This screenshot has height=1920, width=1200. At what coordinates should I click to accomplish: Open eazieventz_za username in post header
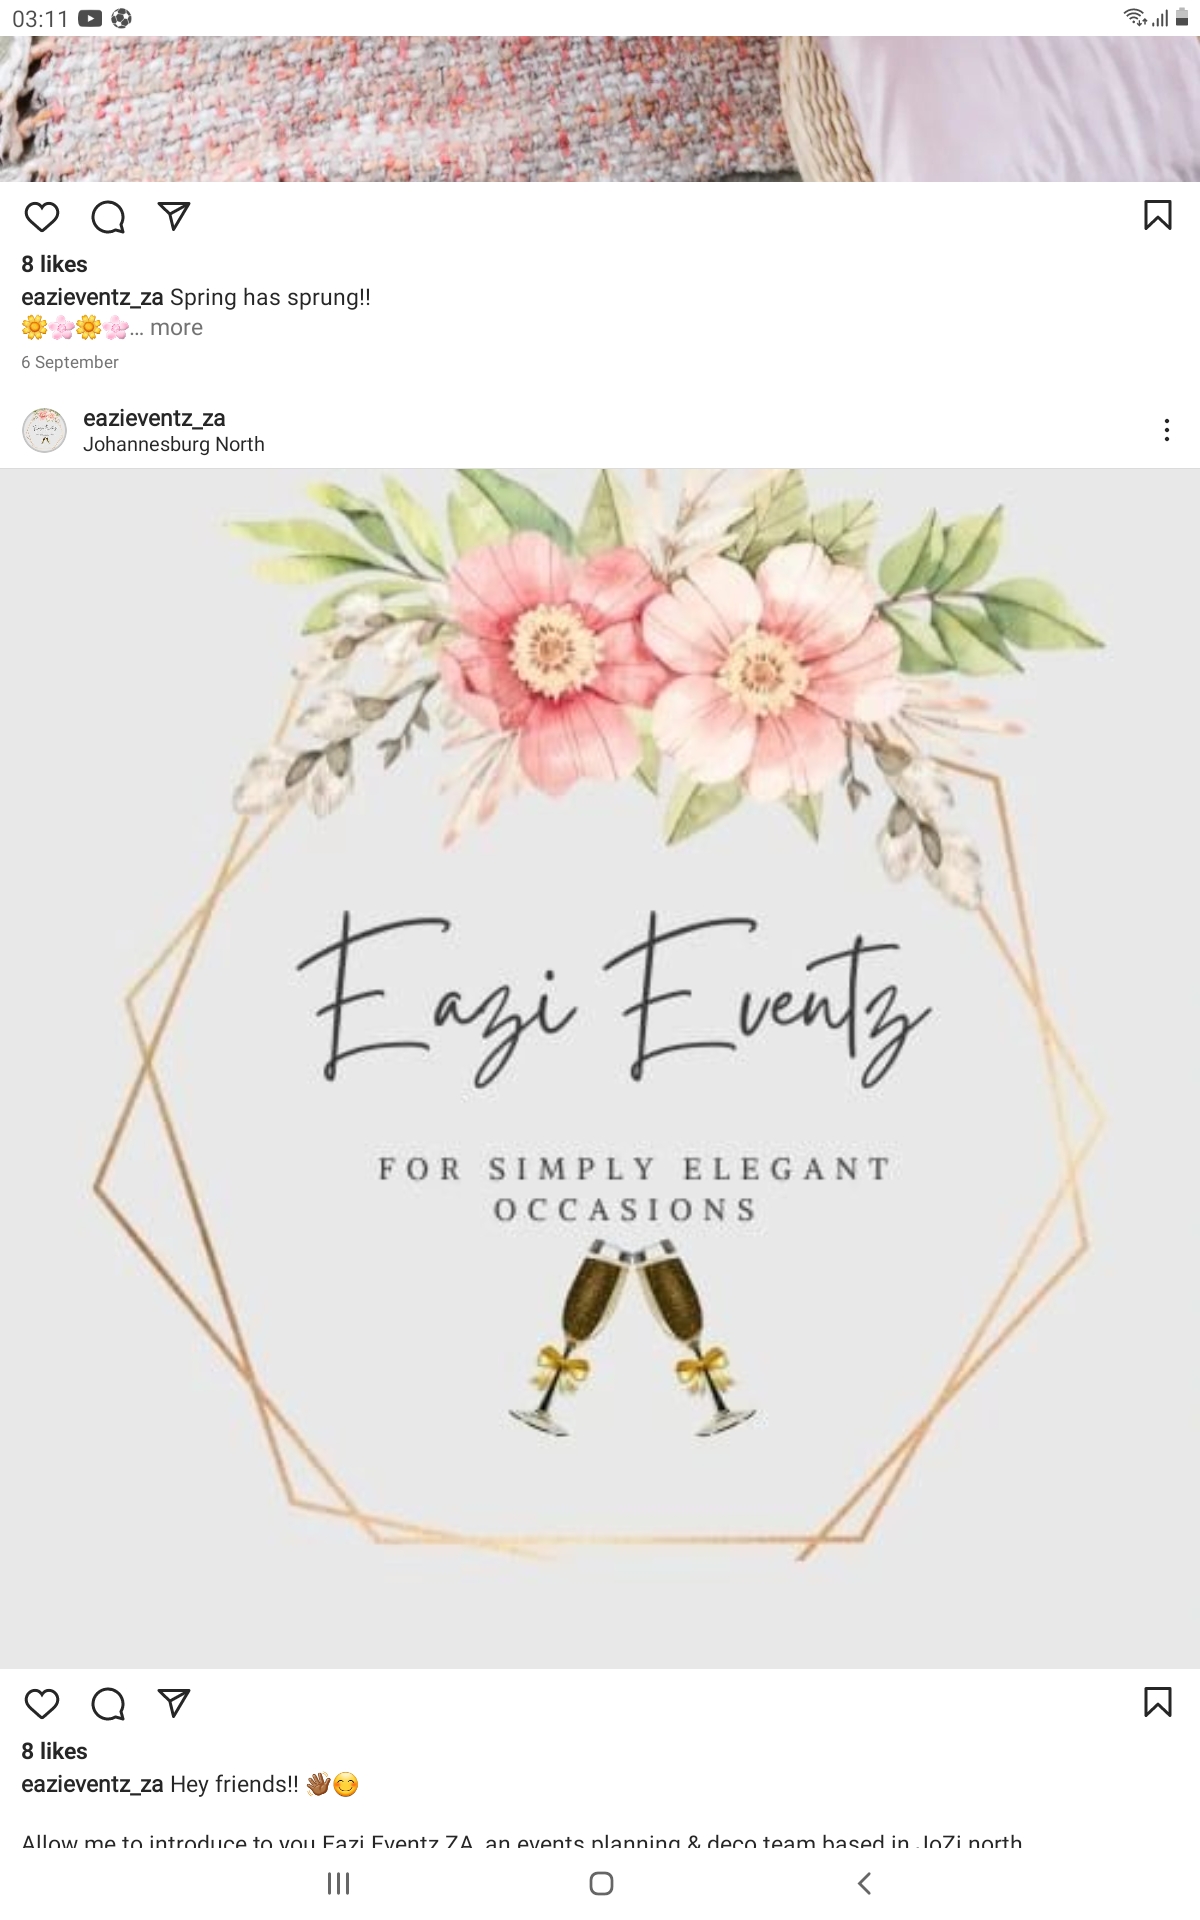click(x=154, y=418)
